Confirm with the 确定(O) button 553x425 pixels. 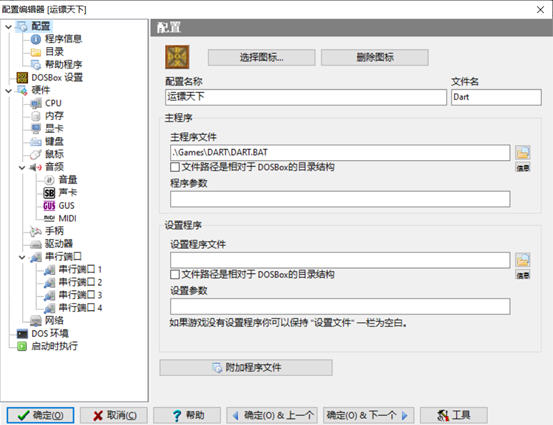click(40, 415)
